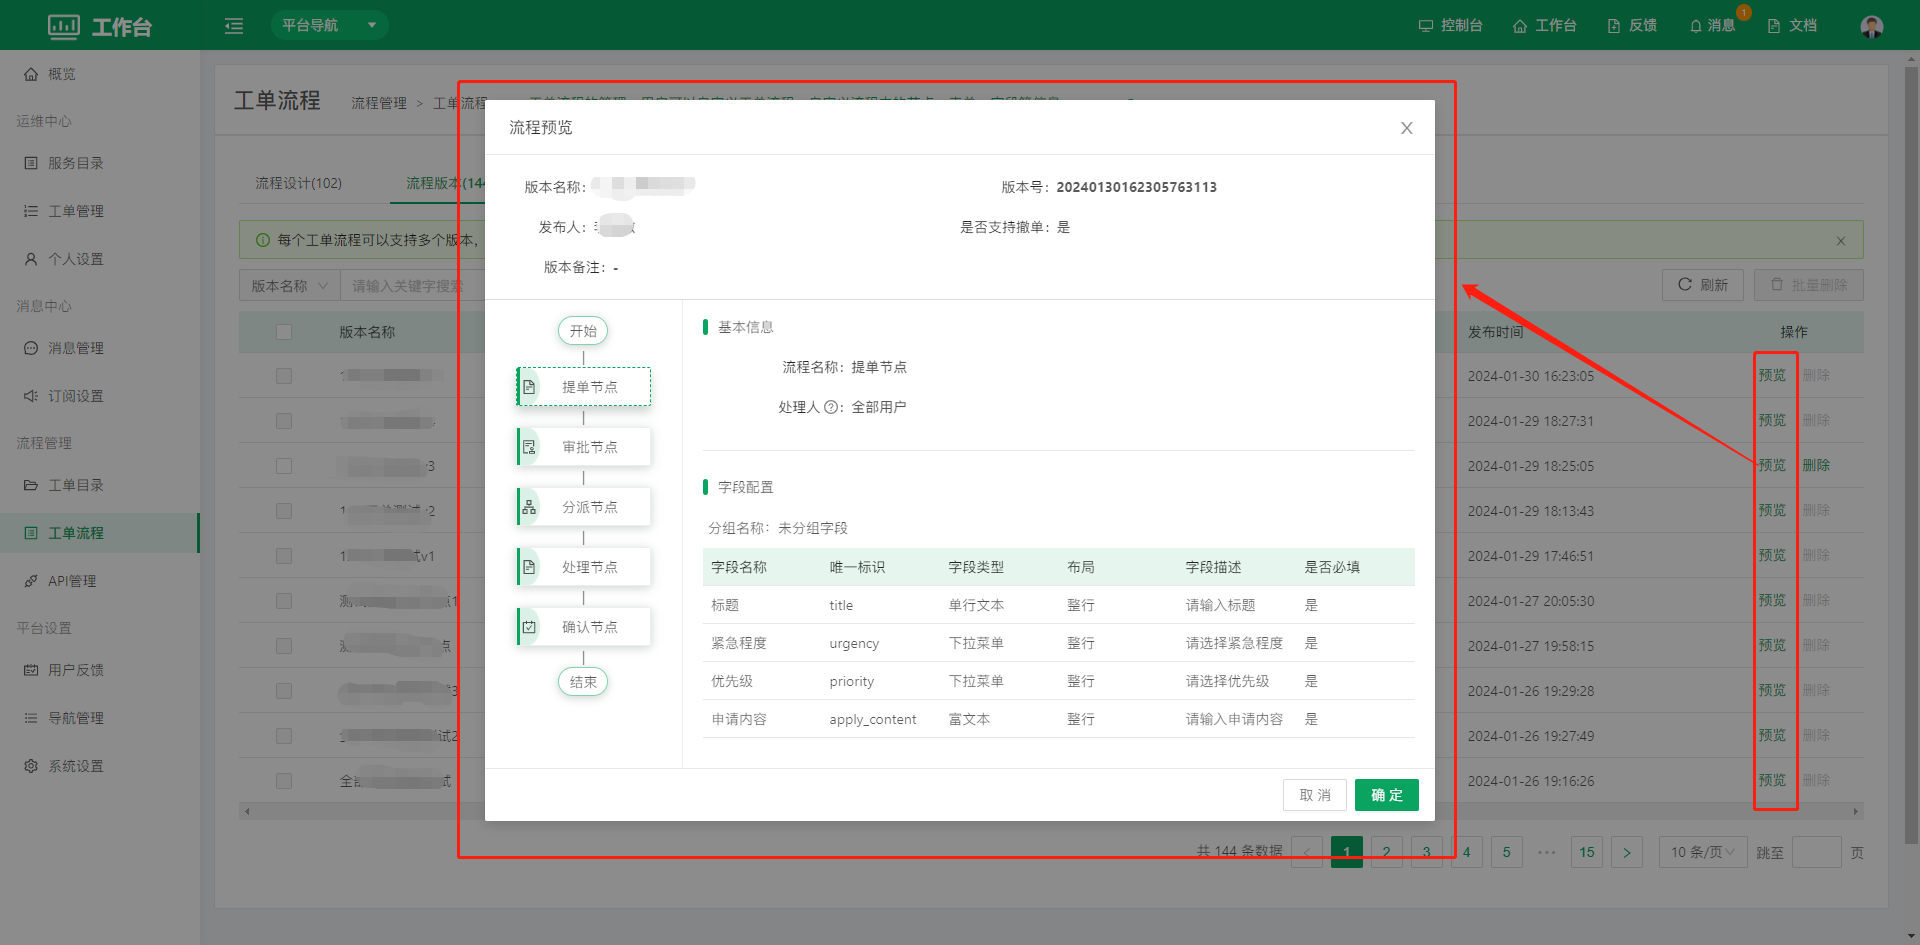Click 流程管理 in the breadcrumb
This screenshot has height=945, width=1920.
379,103
